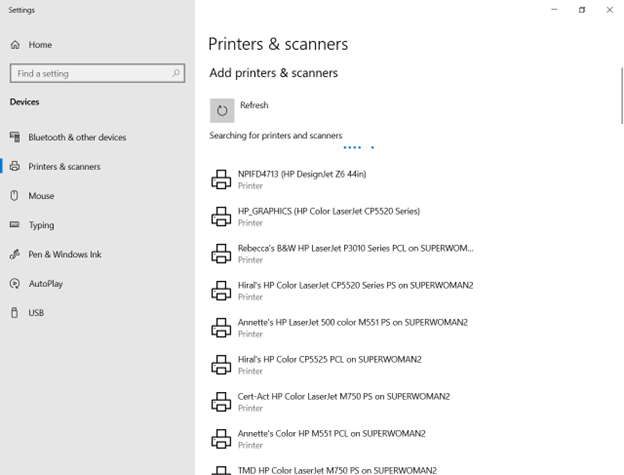The image size is (624, 475).
Task: Open Typing settings page
Action: 98,225
